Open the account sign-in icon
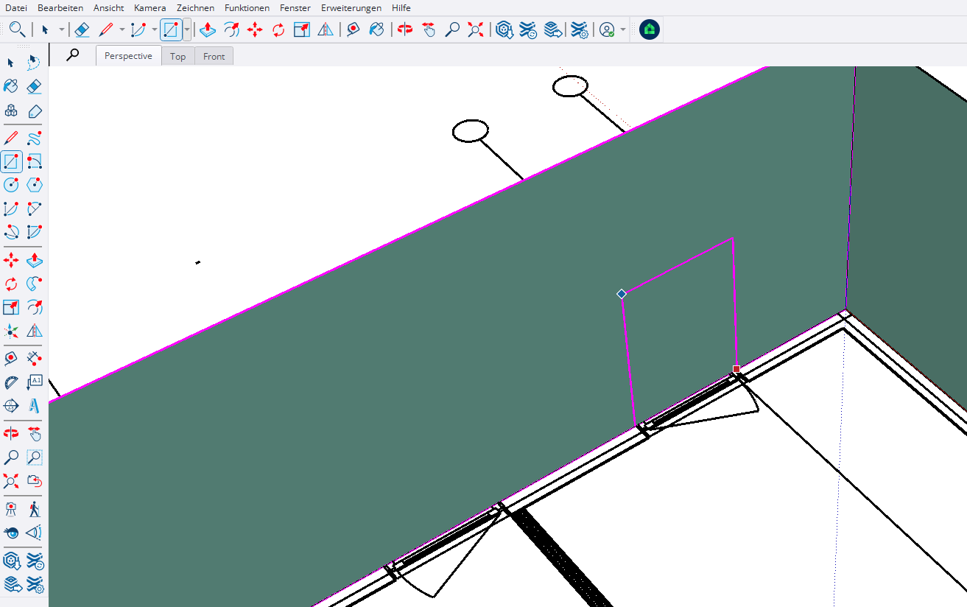The height and width of the screenshot is (607, 967). click(607, 30)
